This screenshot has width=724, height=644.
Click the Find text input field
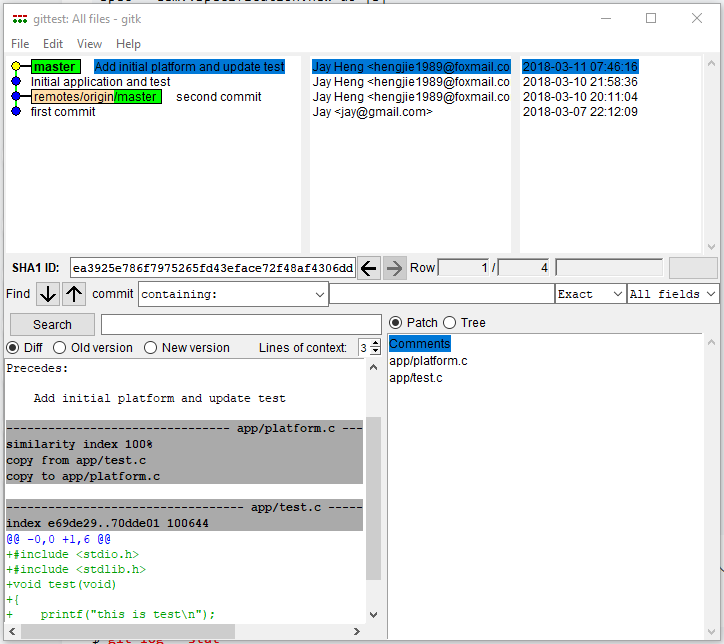(441, 294)
